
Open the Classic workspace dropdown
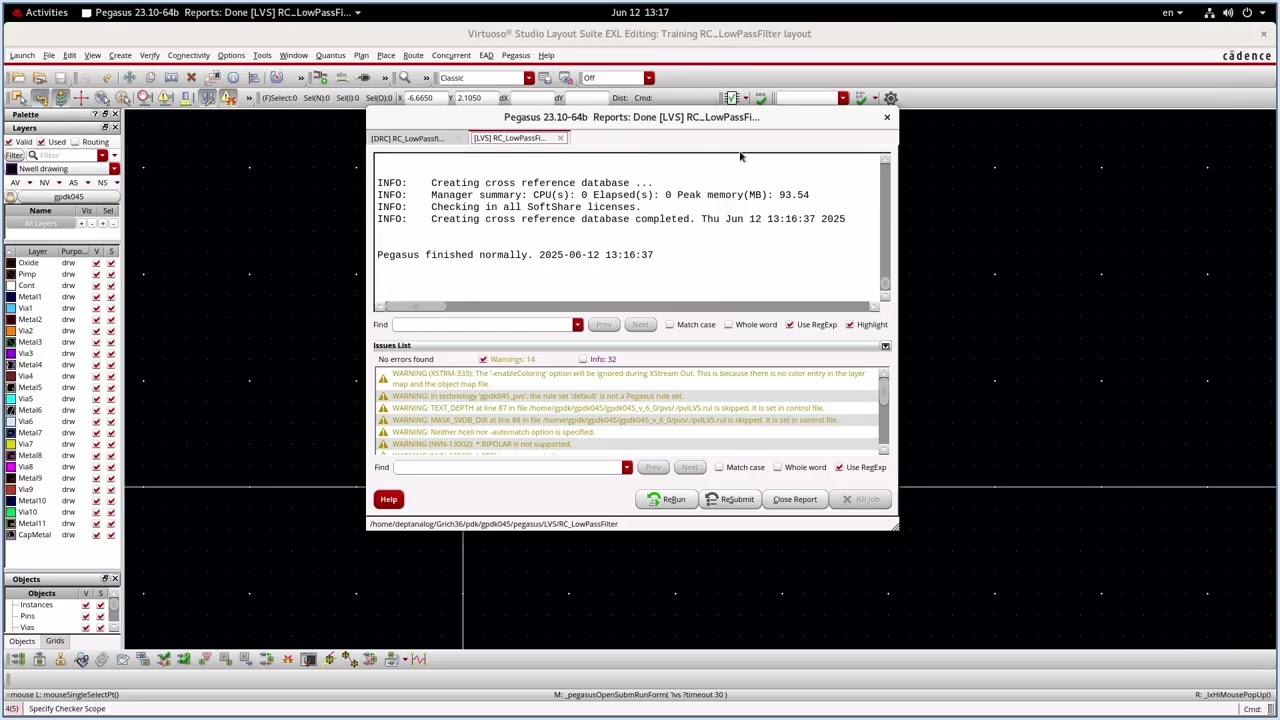coord(529,78)
